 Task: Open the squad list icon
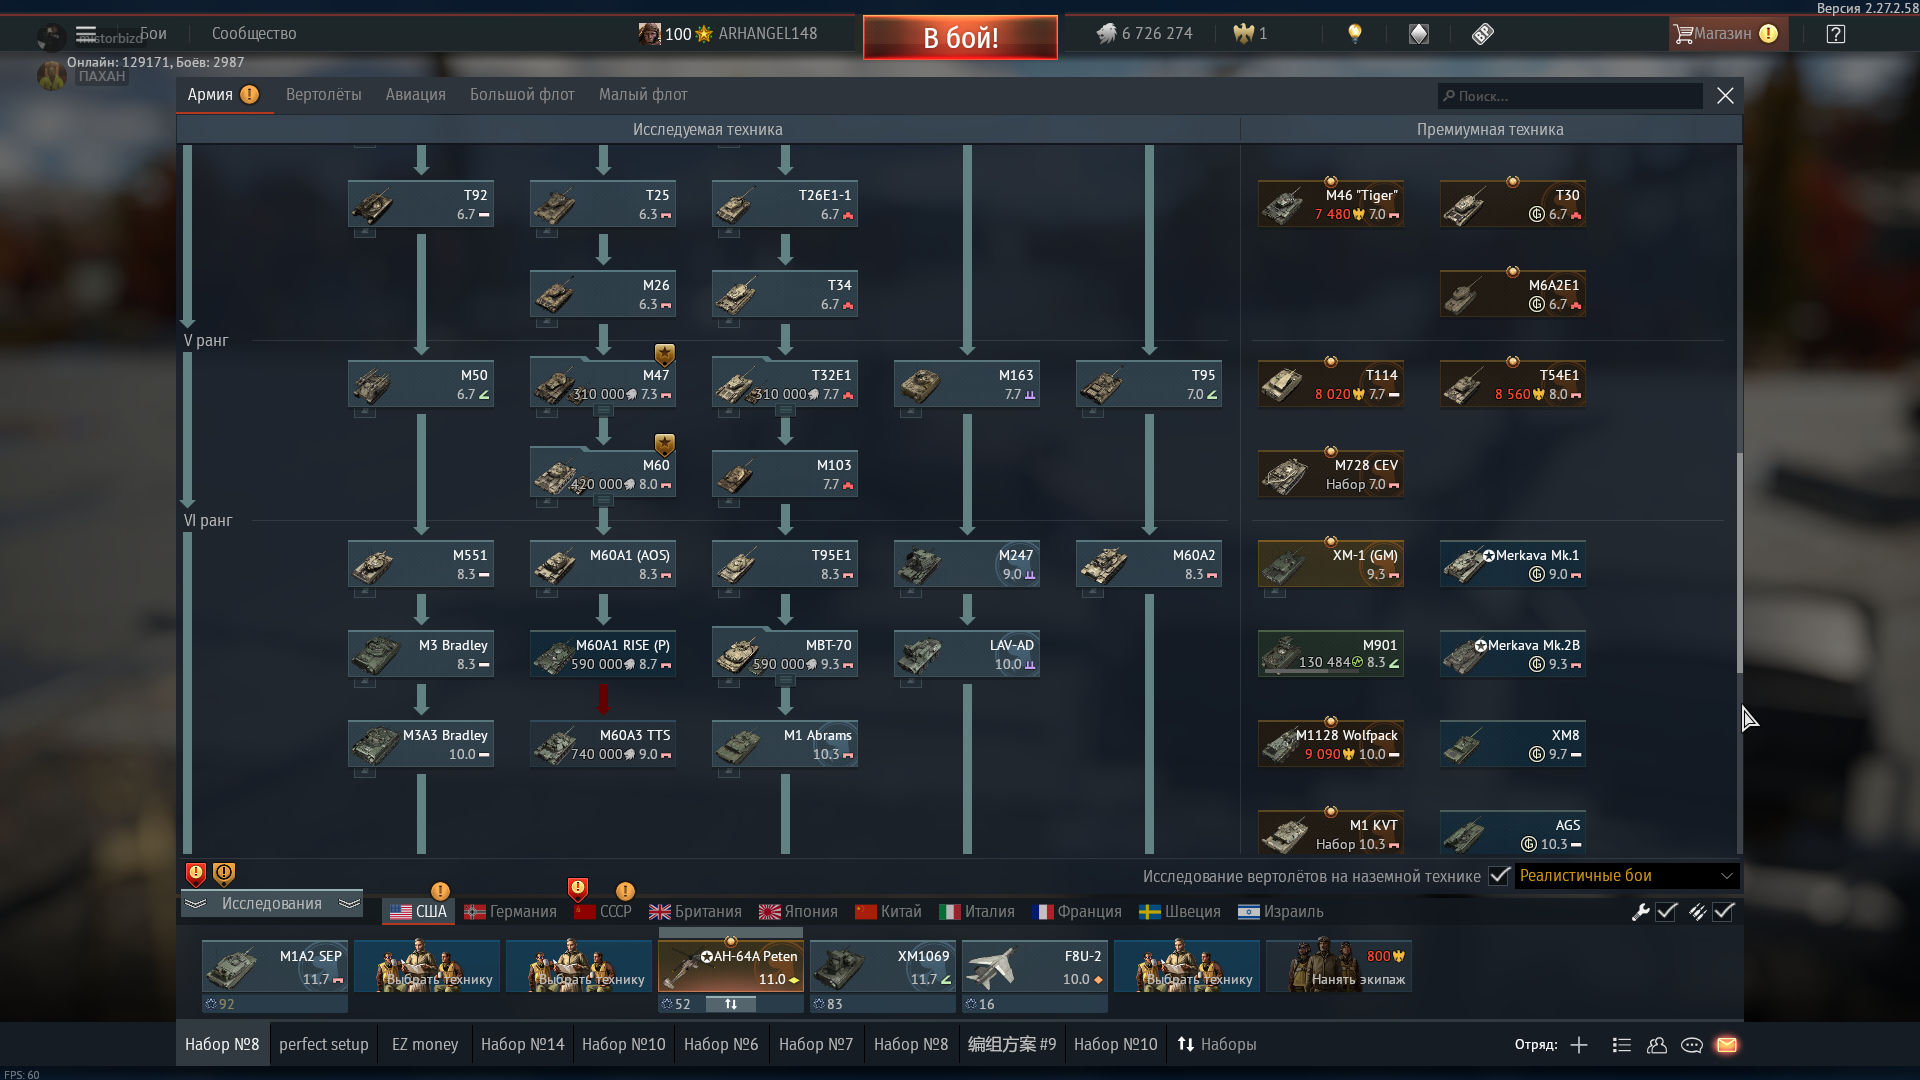(x=1622, y=1045)
